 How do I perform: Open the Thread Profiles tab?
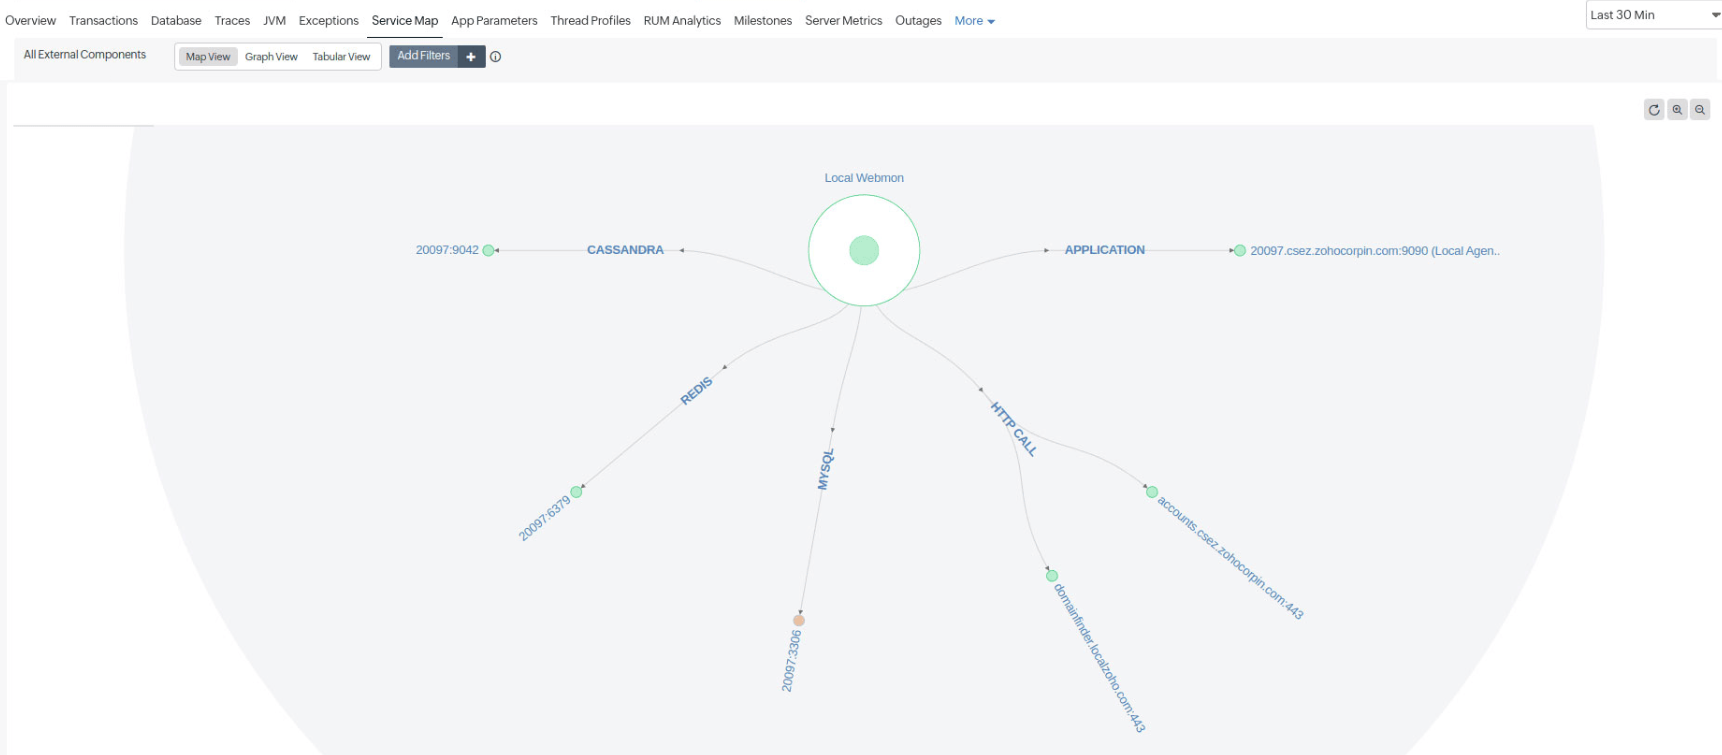point(590,21)
